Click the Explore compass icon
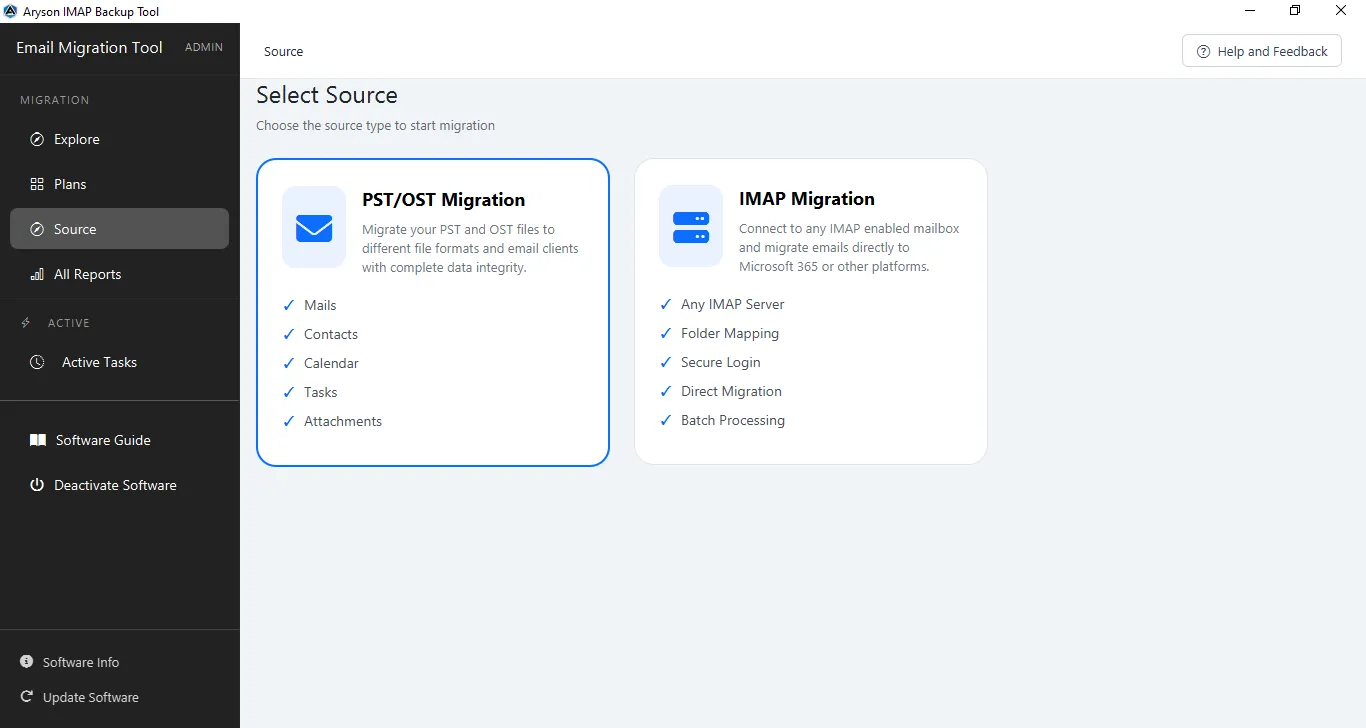Image resolution: width=1366 pixels, height=728 pixels. point(37,139)
